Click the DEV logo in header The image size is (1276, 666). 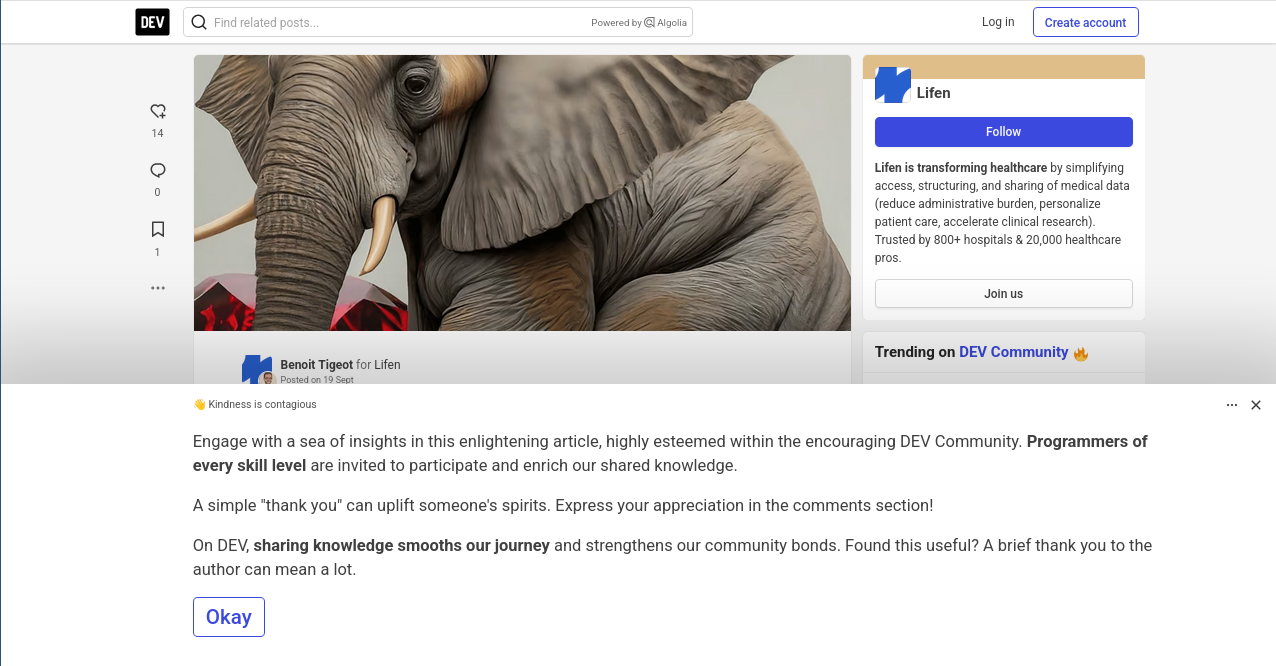point(152,22)
